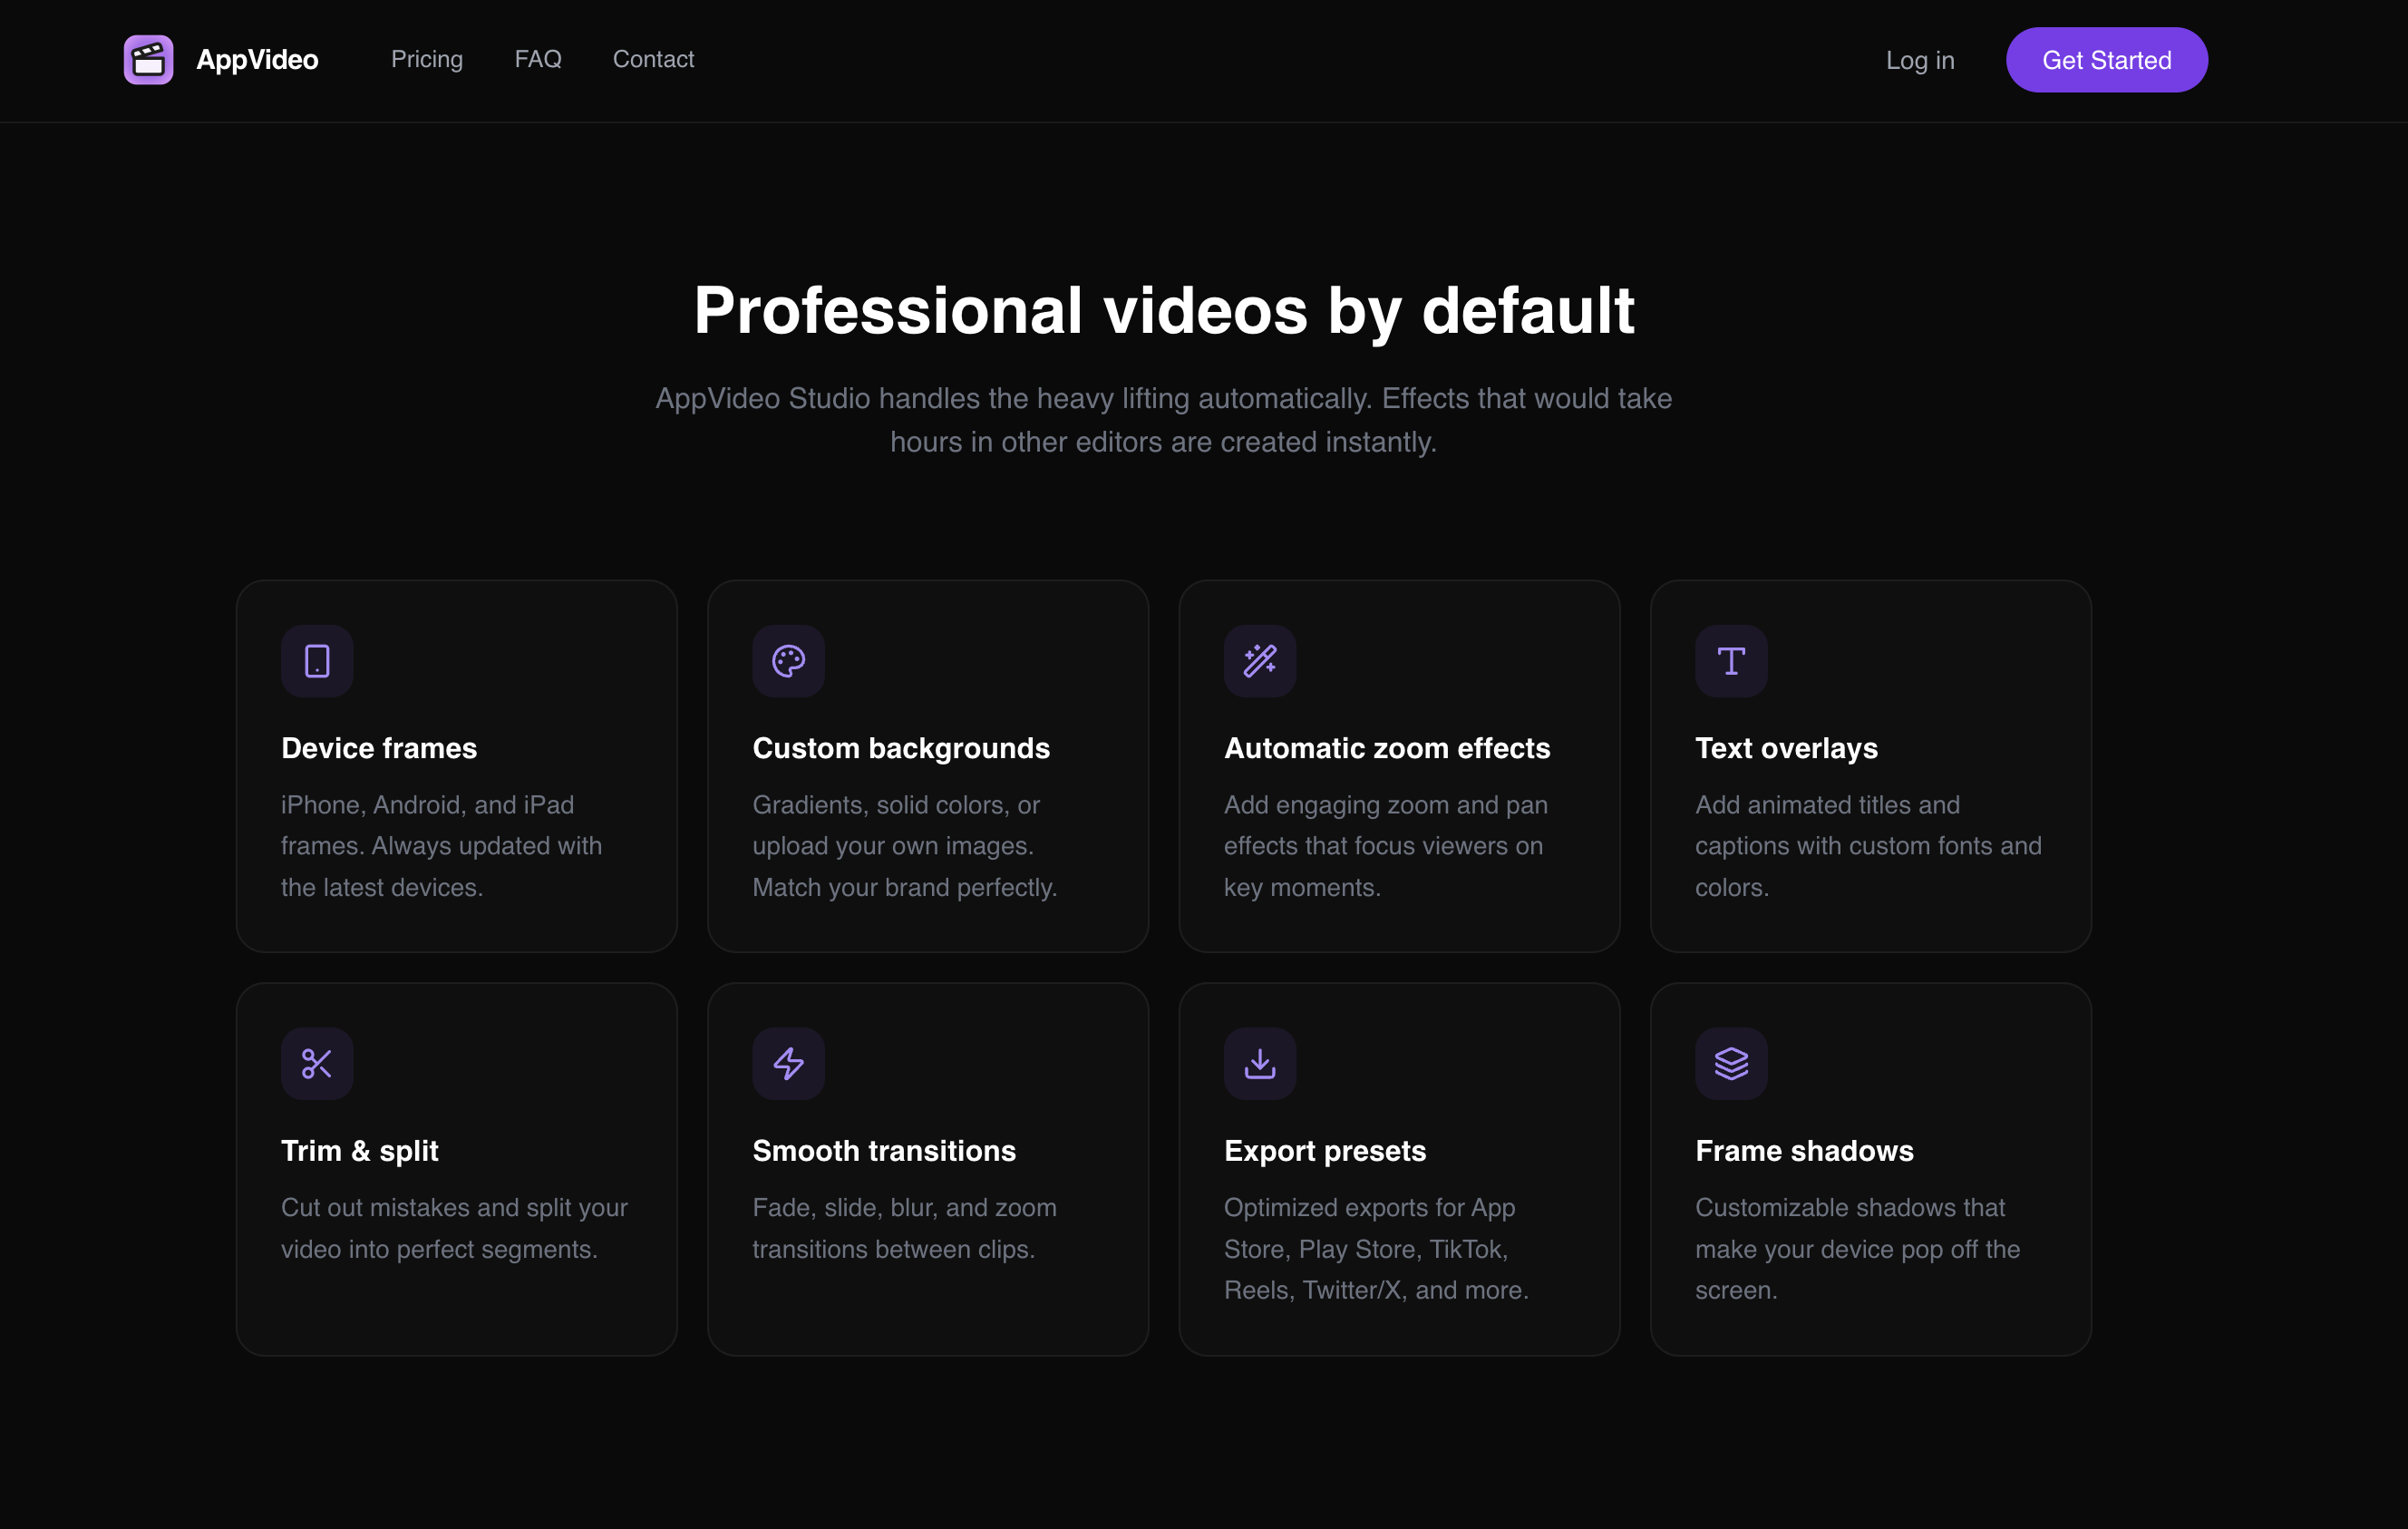Select the Smooth transitions card
Viewport: 2408px width, 1529px height.
(928, 1168)
